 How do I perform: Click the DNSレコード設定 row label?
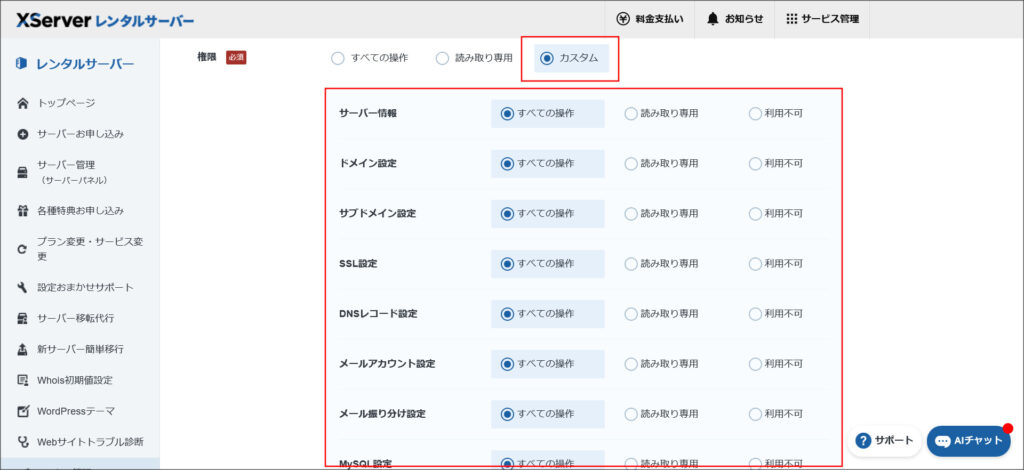pyautogui.click(x=378, y=314)
